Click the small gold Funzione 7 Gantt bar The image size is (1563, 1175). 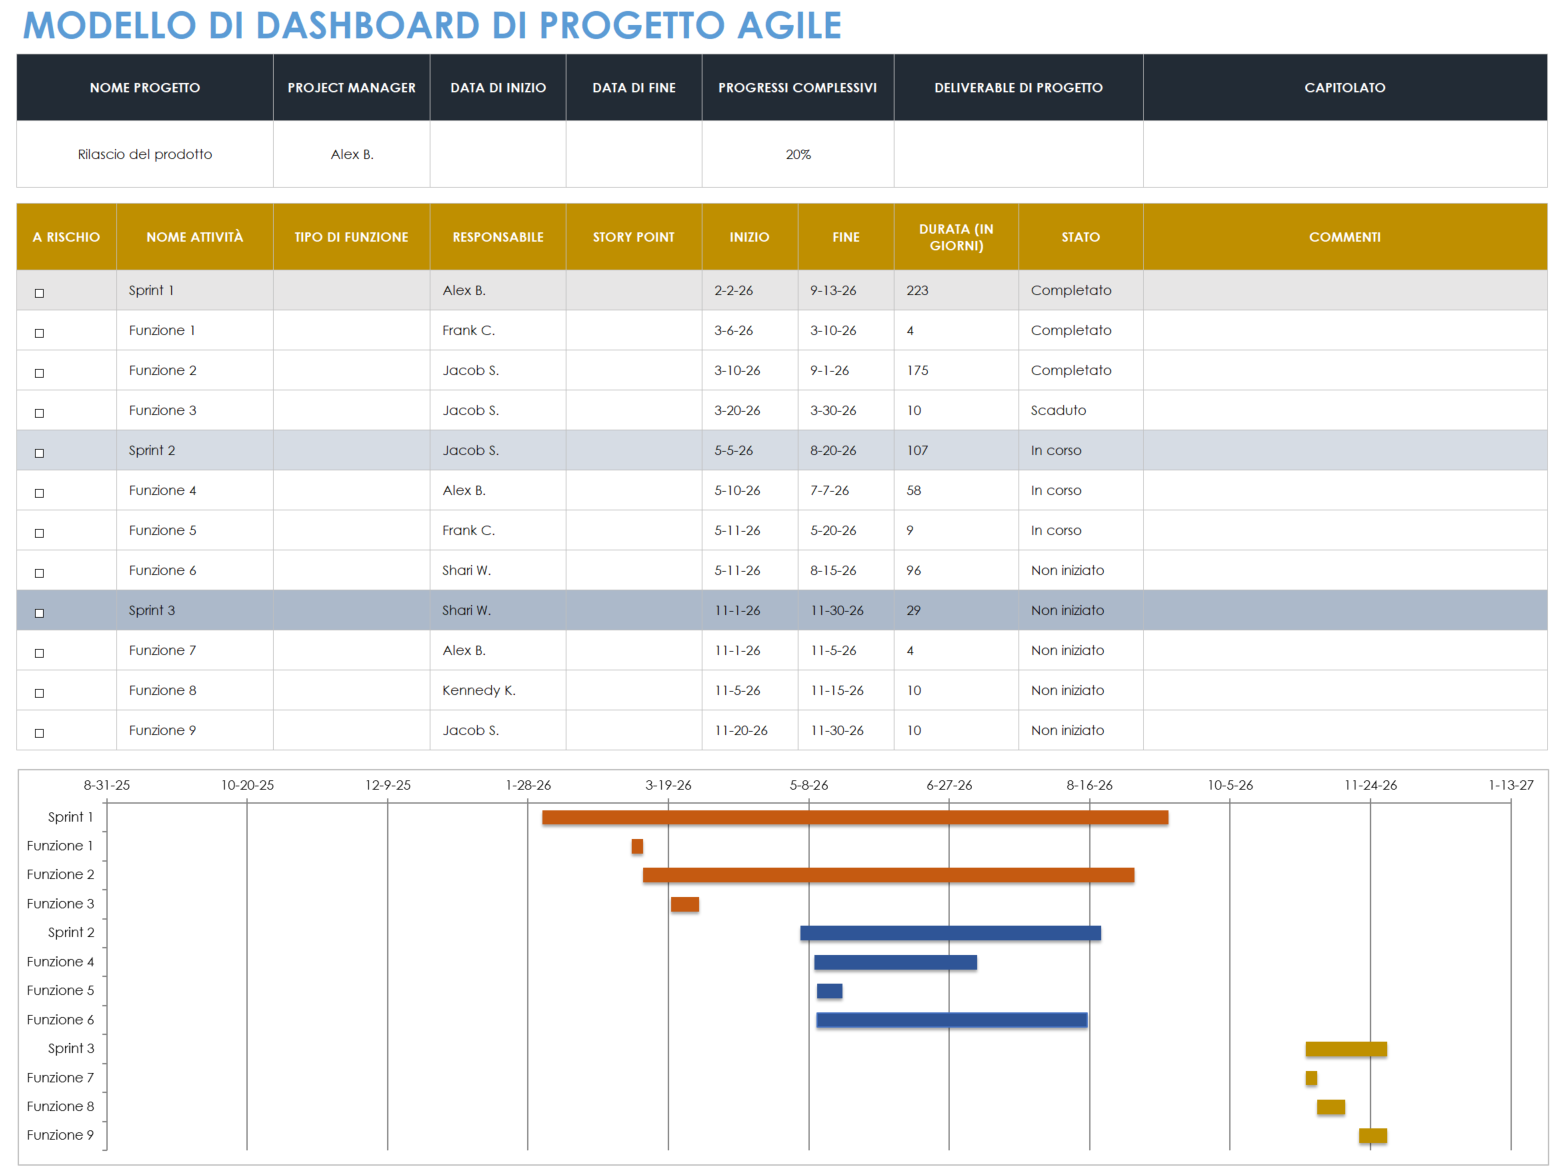pyautogui.click(x=1311, y=1078)
